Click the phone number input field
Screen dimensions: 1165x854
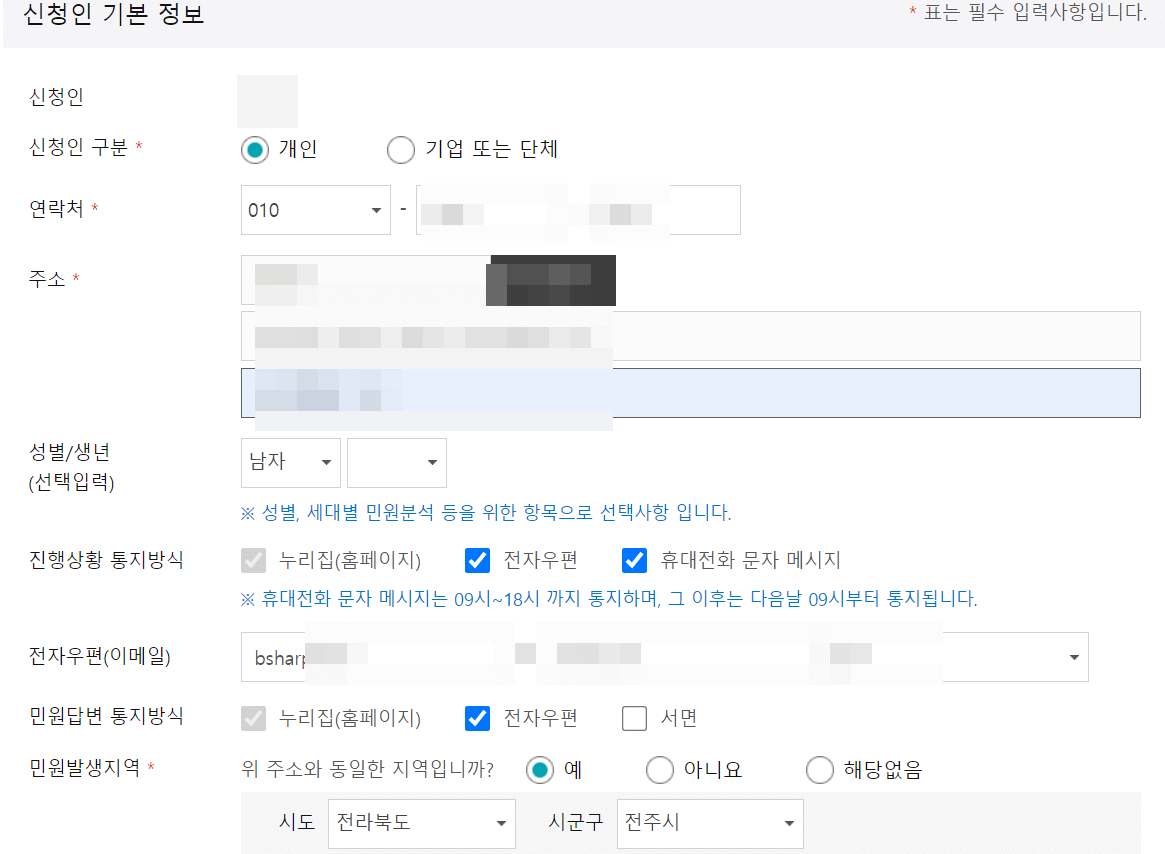578,210
